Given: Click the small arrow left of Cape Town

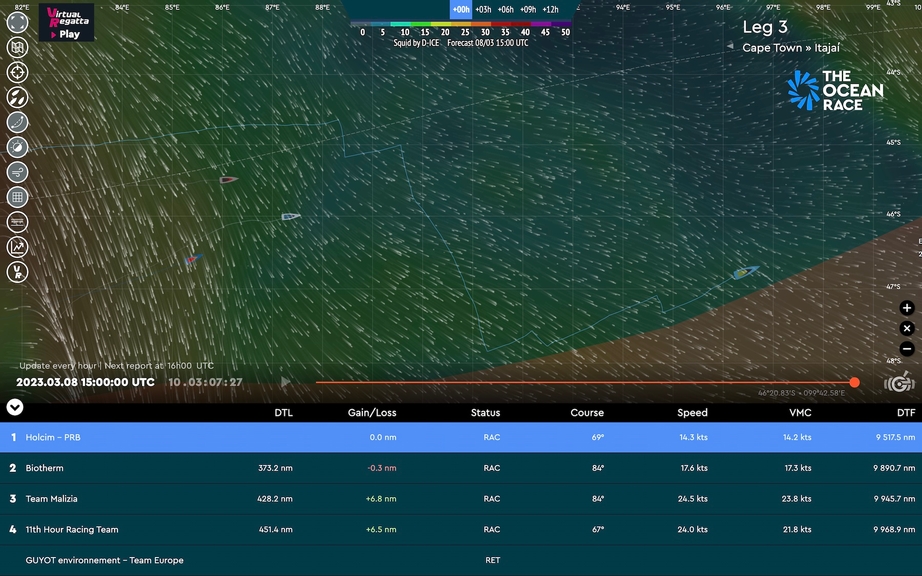Looking at the screenshot, I should pos(730,46).
